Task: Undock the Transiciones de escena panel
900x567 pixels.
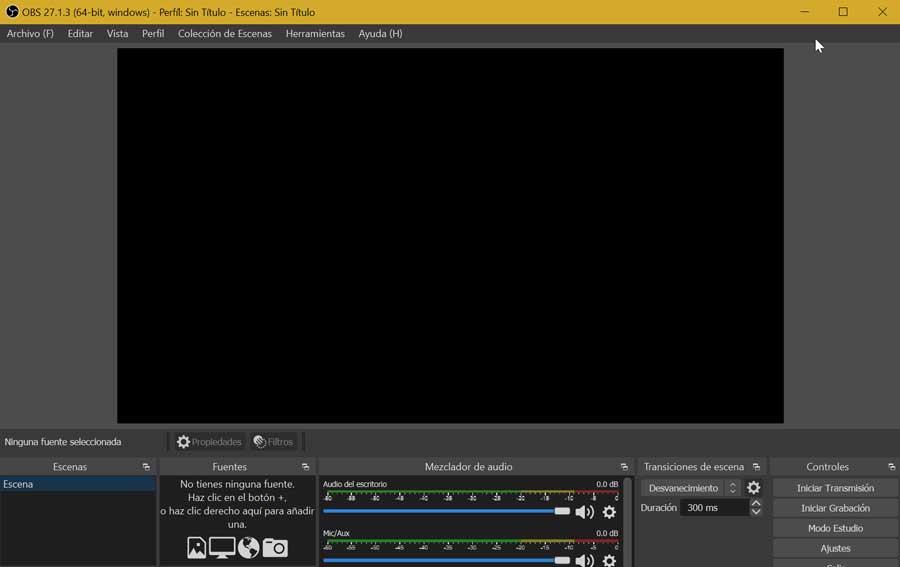Action: point(756,467)
